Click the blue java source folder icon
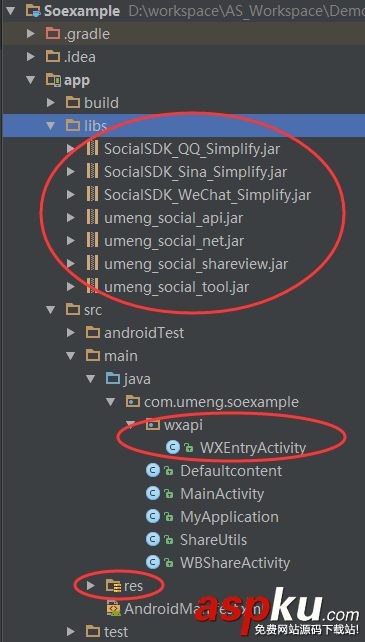Image resolution: width=365 pixels, height=642 pixels. coord(113,378)
